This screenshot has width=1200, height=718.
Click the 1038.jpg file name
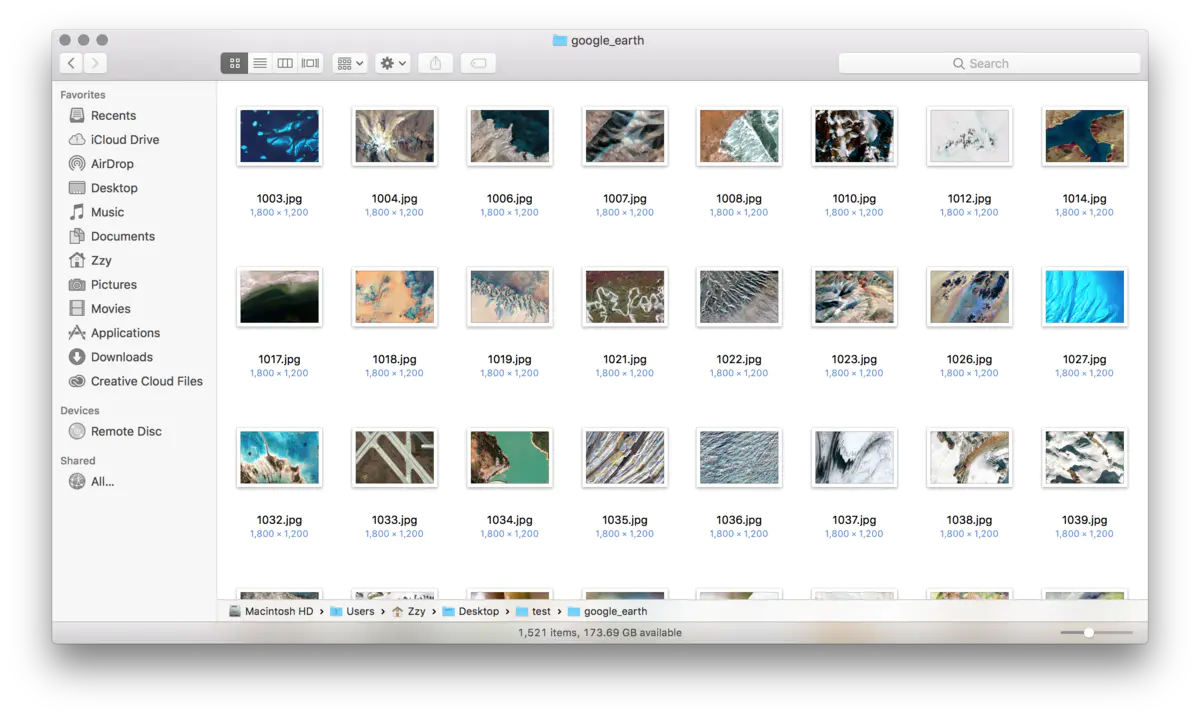point(969,520)
